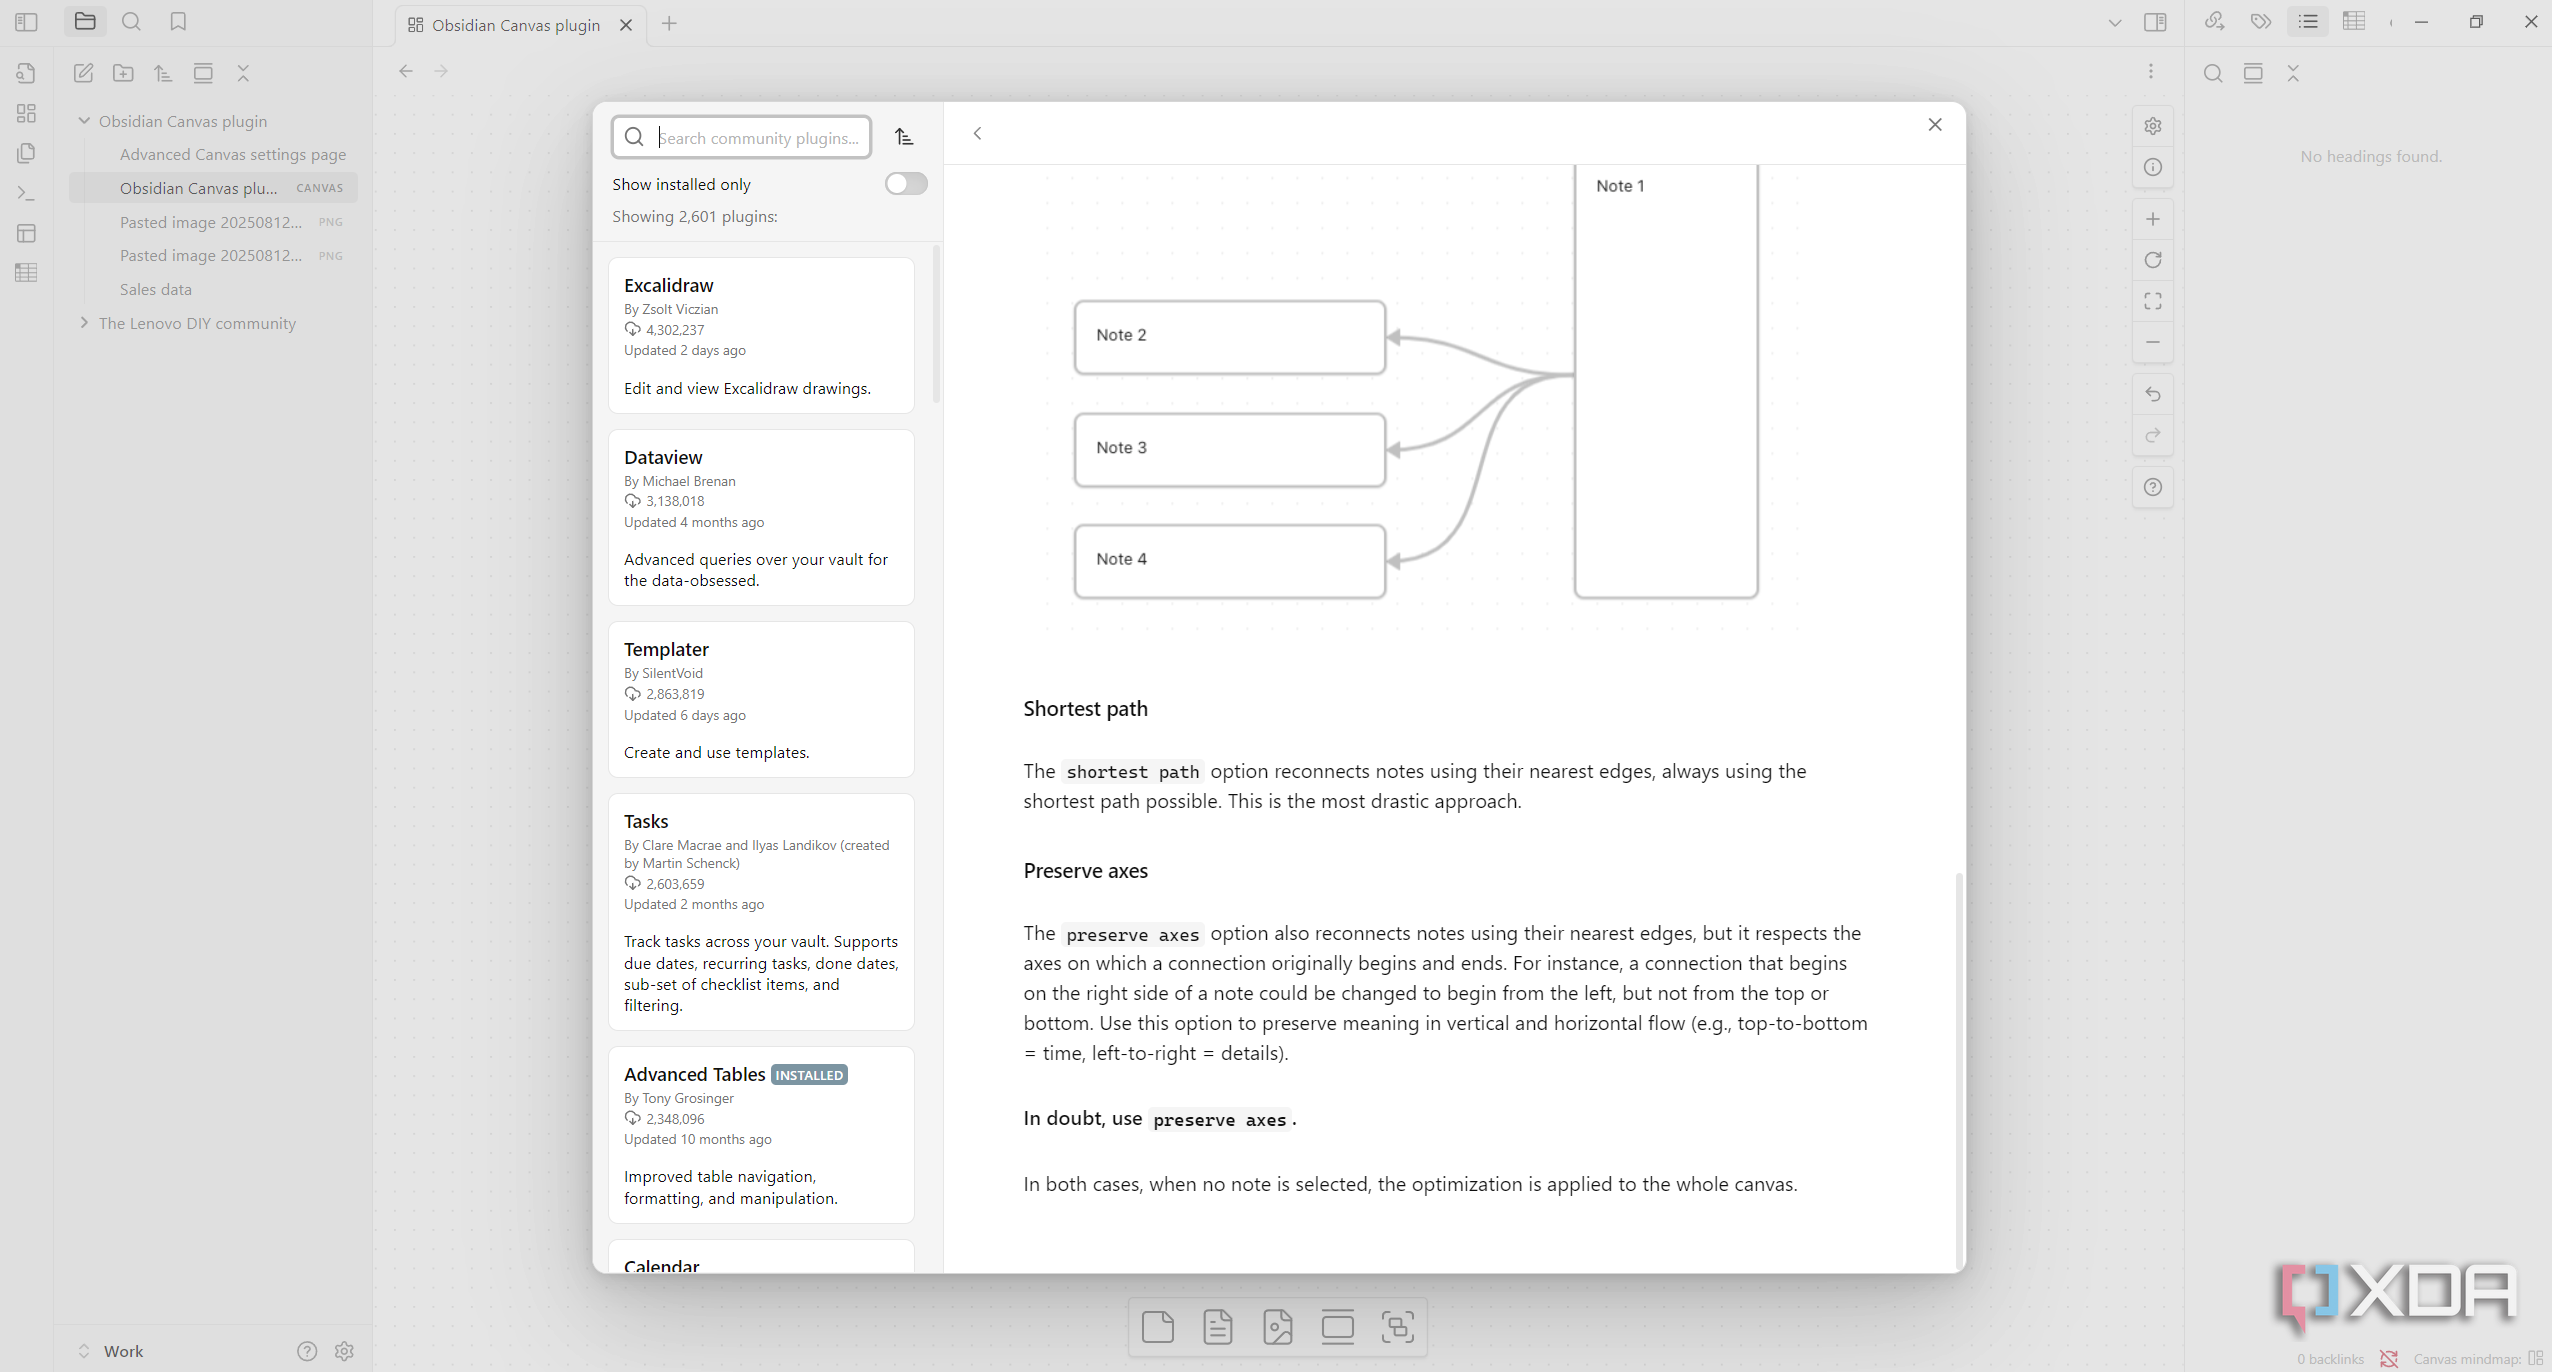This screenshot has height=1372, width=2552.
Task: Open the canvas settings gear
Action: pos(2153,126)
